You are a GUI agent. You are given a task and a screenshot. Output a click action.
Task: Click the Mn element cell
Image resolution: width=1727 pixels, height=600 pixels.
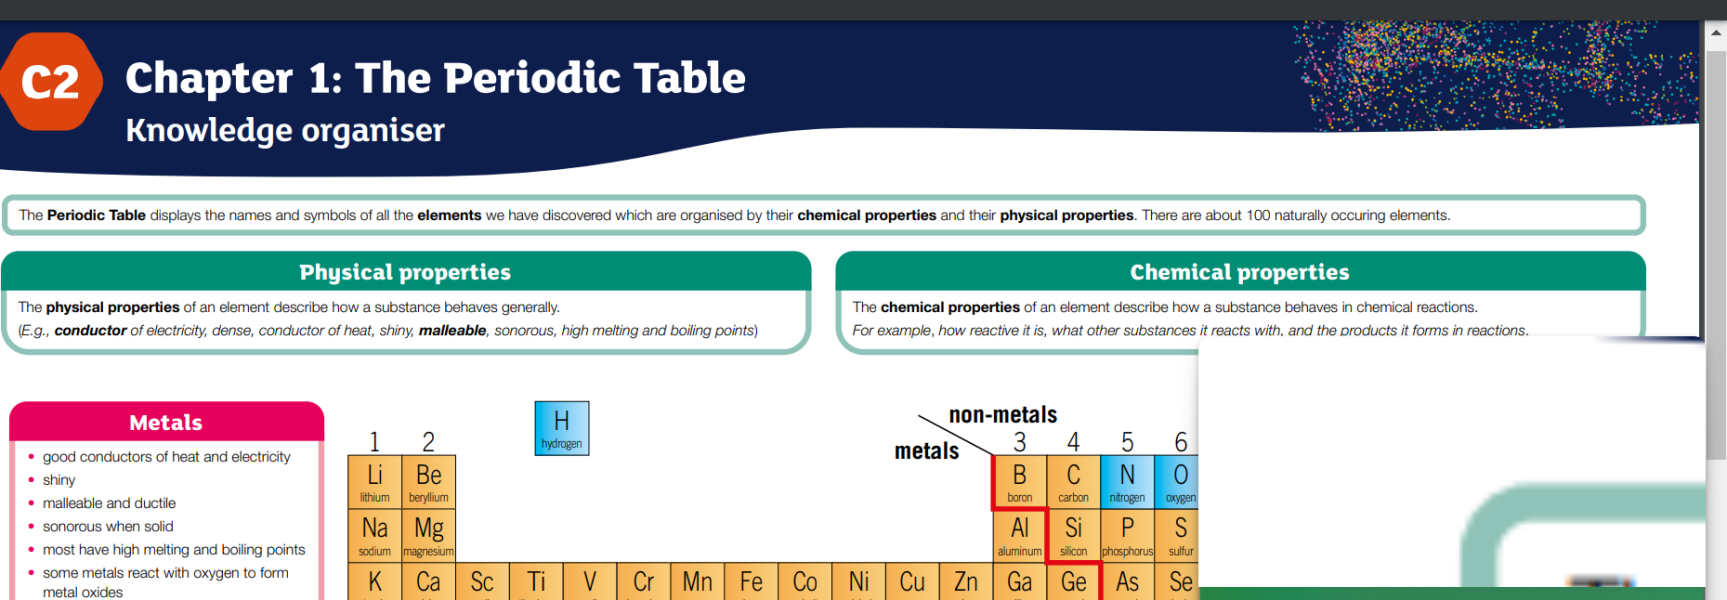click(697, 581)
